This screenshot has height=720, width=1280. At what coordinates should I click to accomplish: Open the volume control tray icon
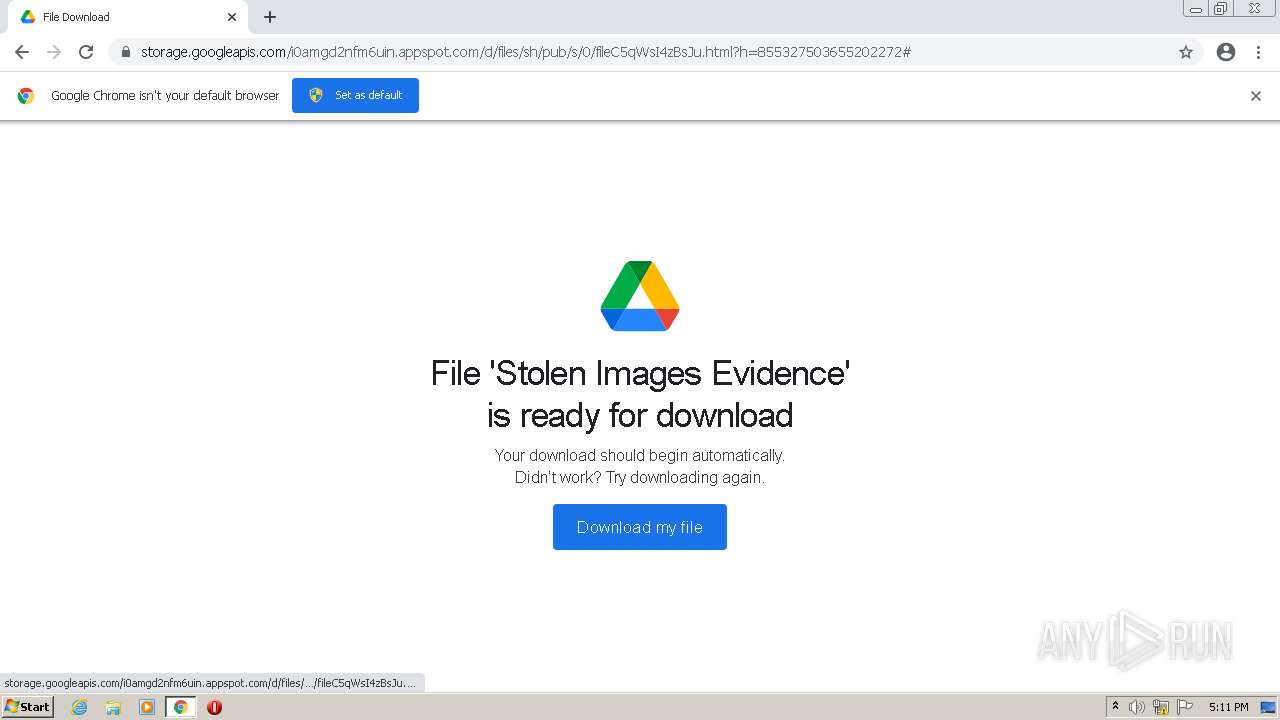click(1137, 707)
